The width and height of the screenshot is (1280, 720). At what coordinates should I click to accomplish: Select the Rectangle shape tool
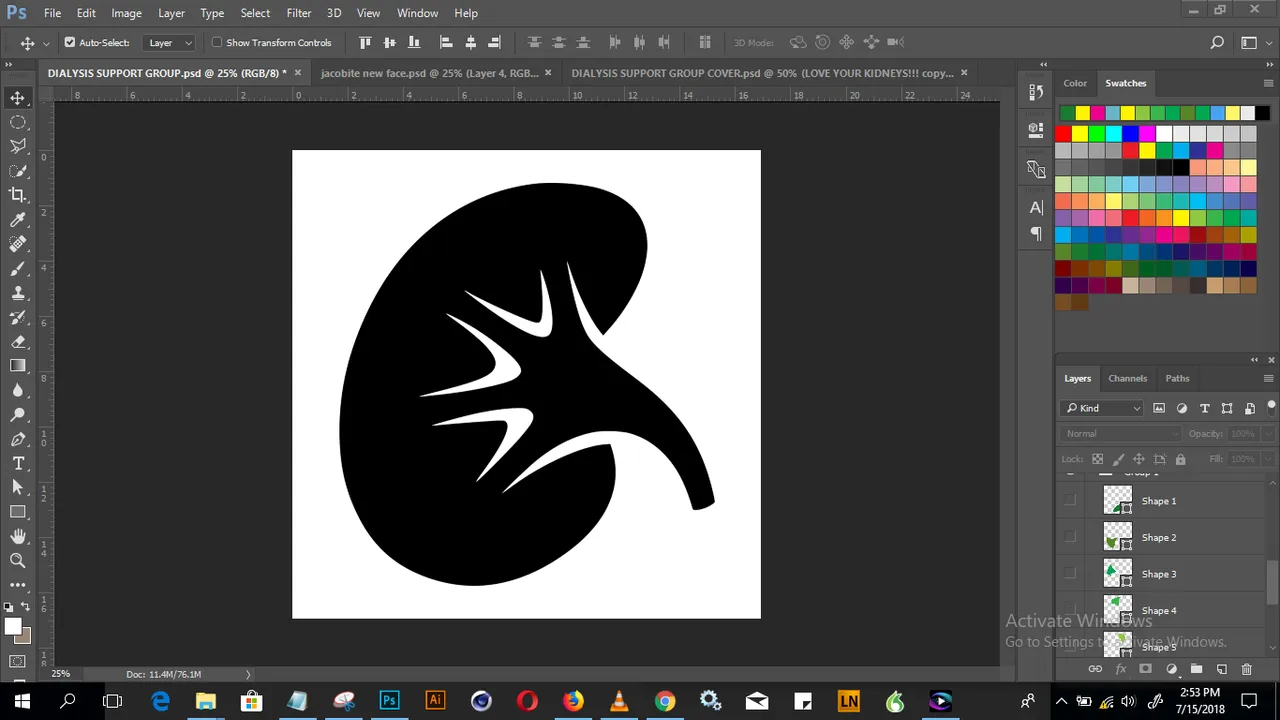[18, 512]
